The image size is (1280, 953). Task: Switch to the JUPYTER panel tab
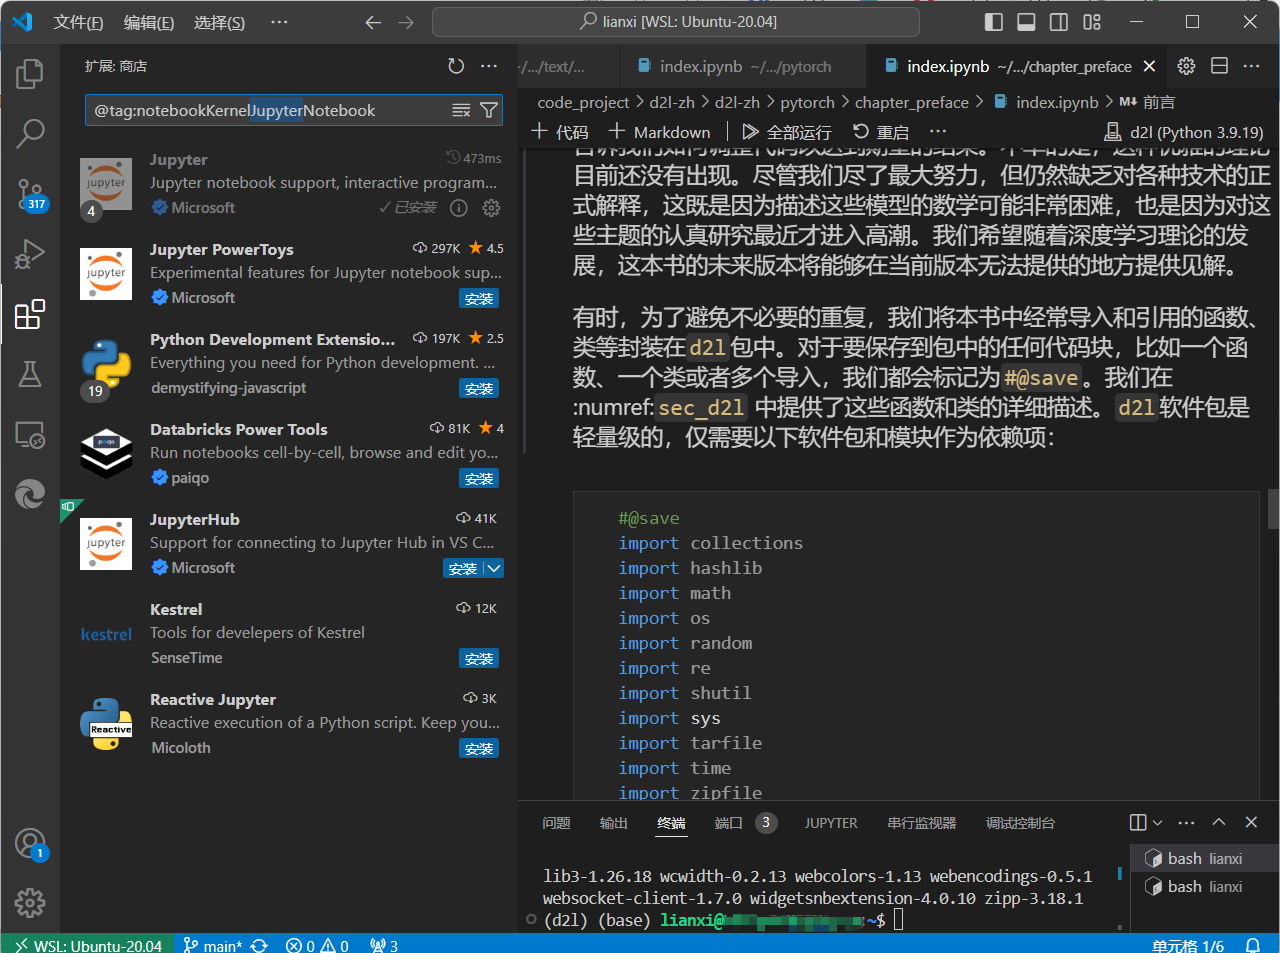(830, 823)
